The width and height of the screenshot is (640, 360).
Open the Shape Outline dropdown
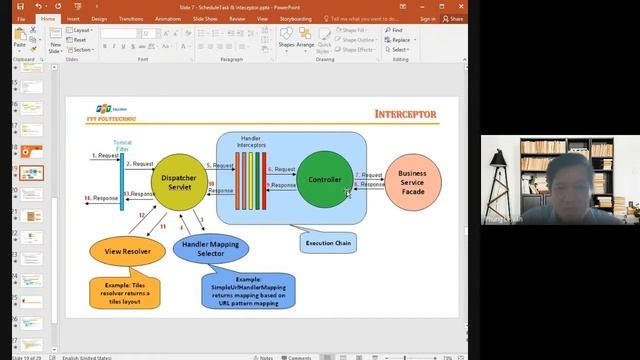[356, 40]
